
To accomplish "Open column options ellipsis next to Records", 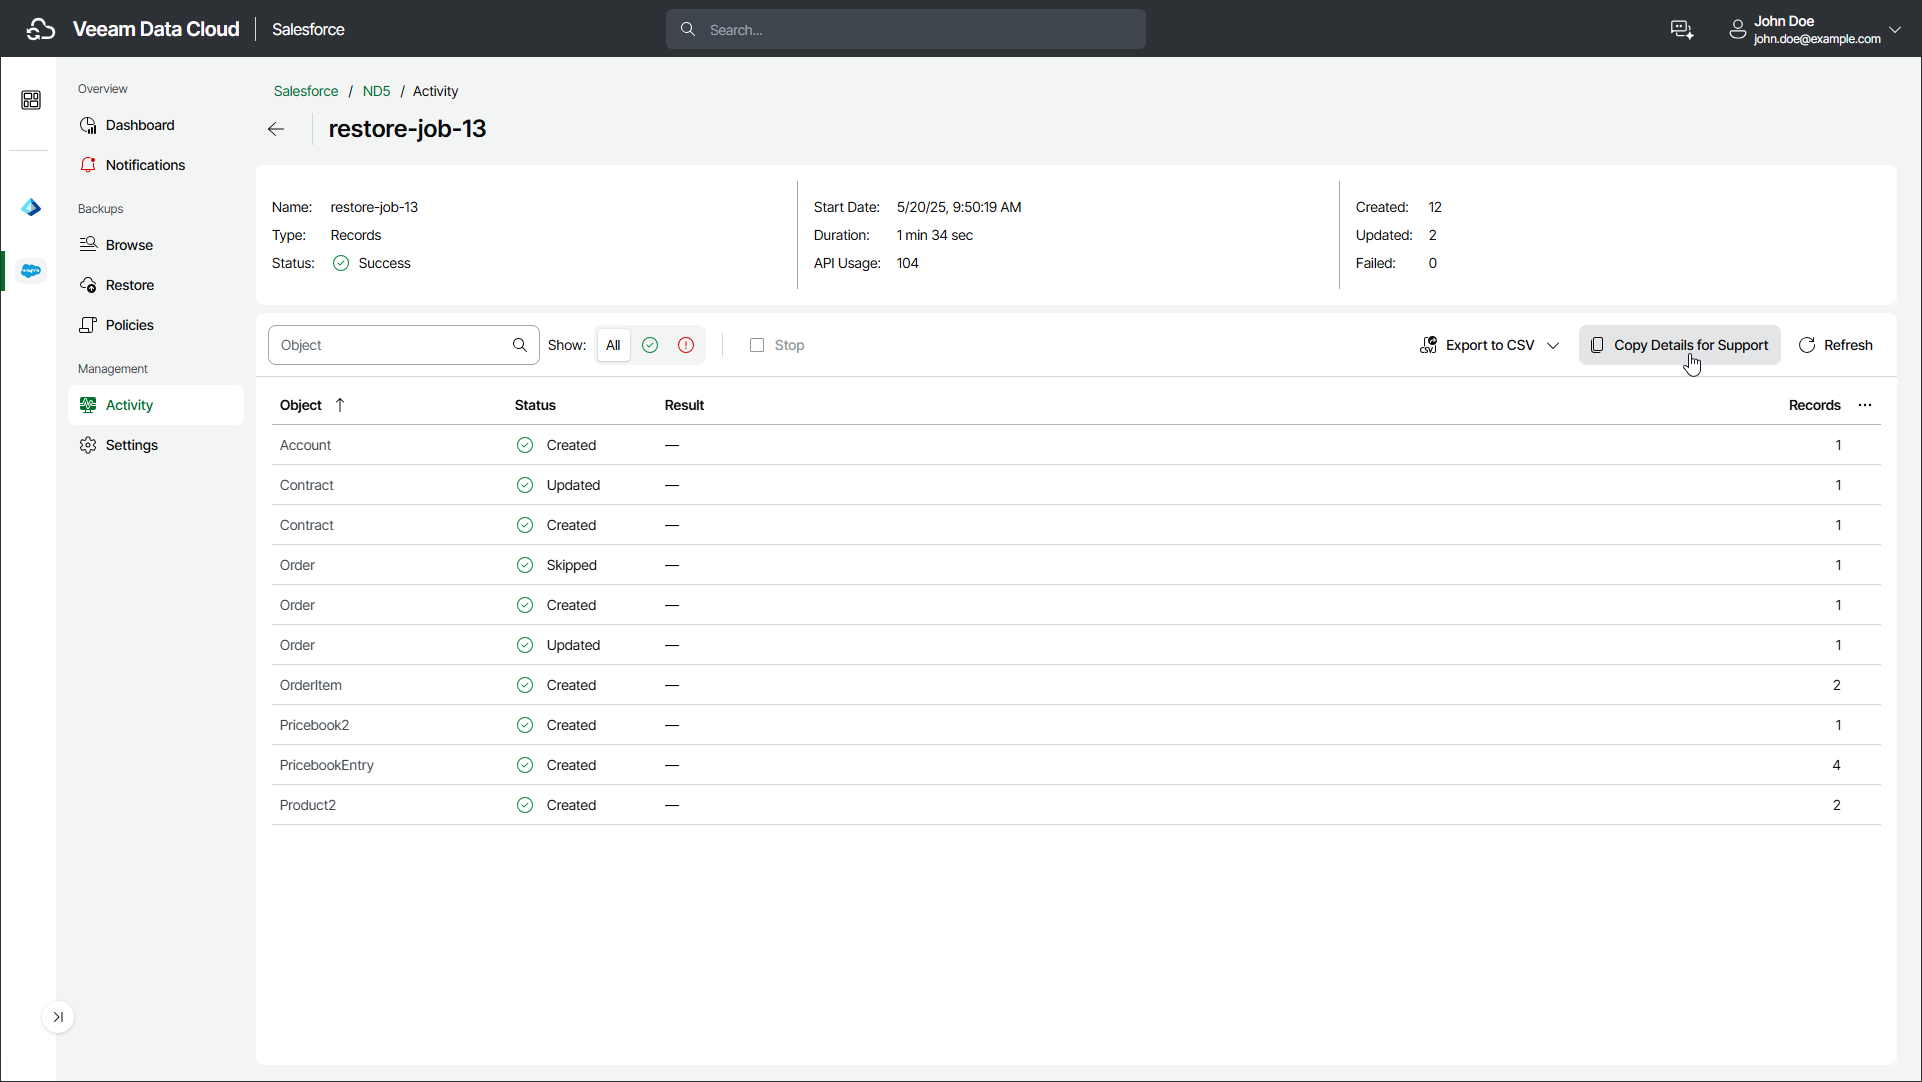I will pyautogui.click(x=1865, y=405).
